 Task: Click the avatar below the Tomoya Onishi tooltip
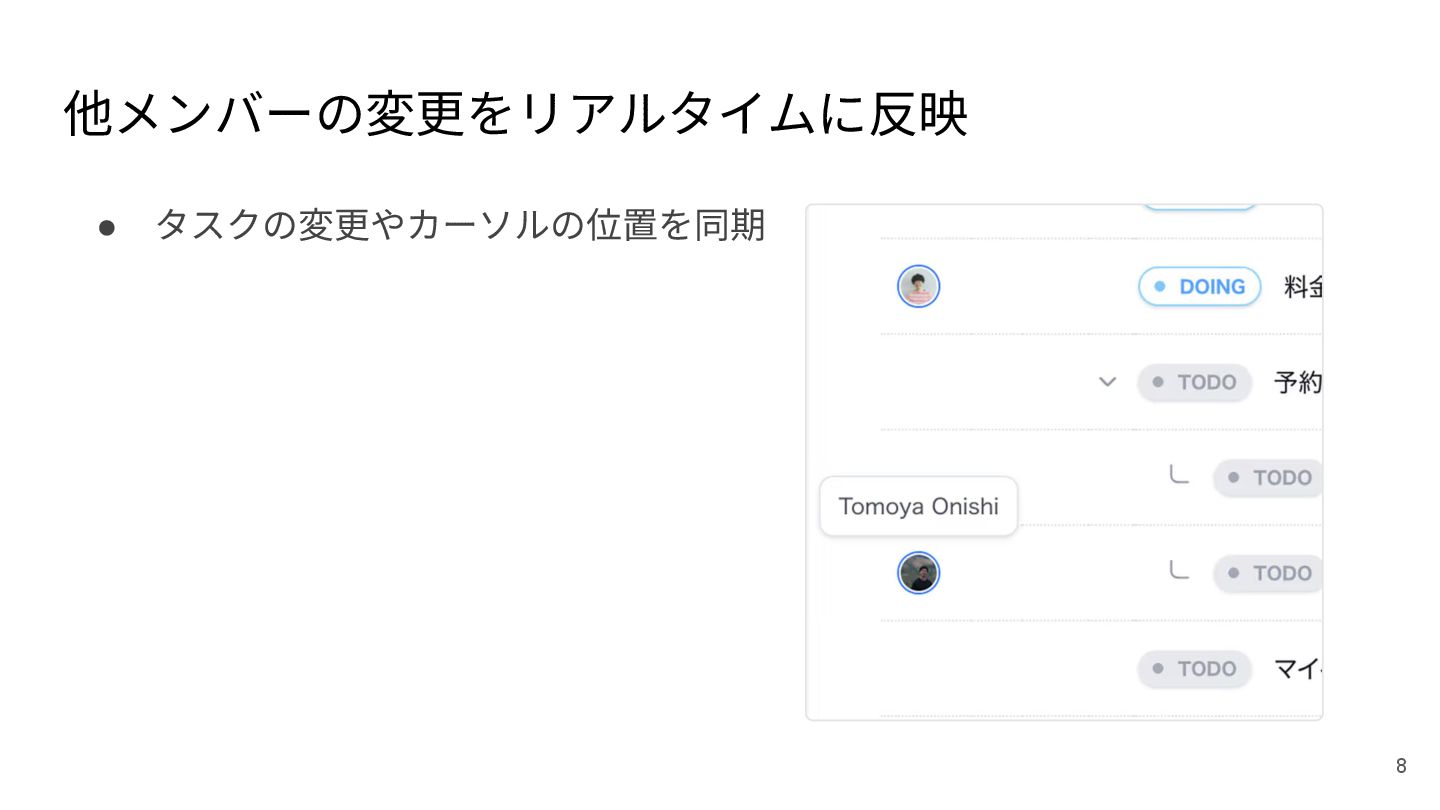[918, 573]
